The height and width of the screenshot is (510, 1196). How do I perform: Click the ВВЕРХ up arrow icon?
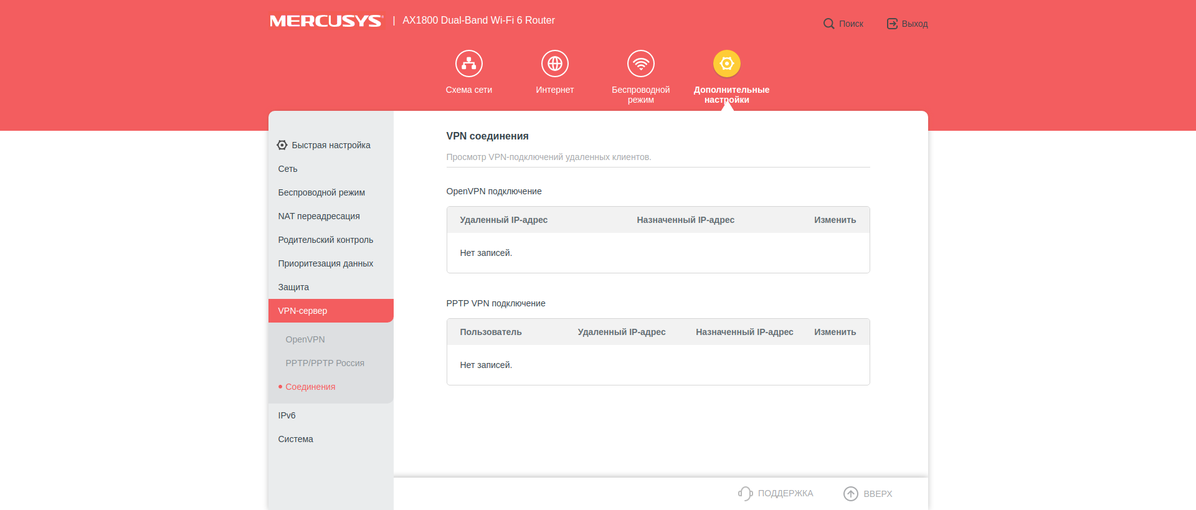851,493
